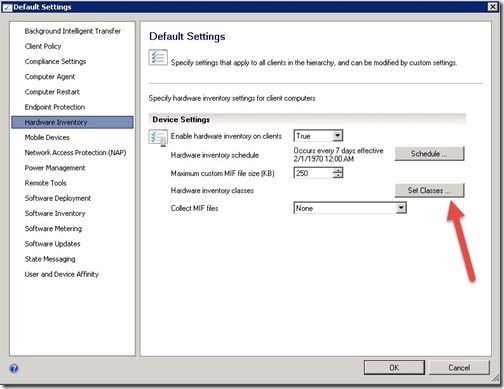This screenshot has height=389, width=504.
Task: Click the Default Settings checklist icon
Action: [x=158, y=58]
